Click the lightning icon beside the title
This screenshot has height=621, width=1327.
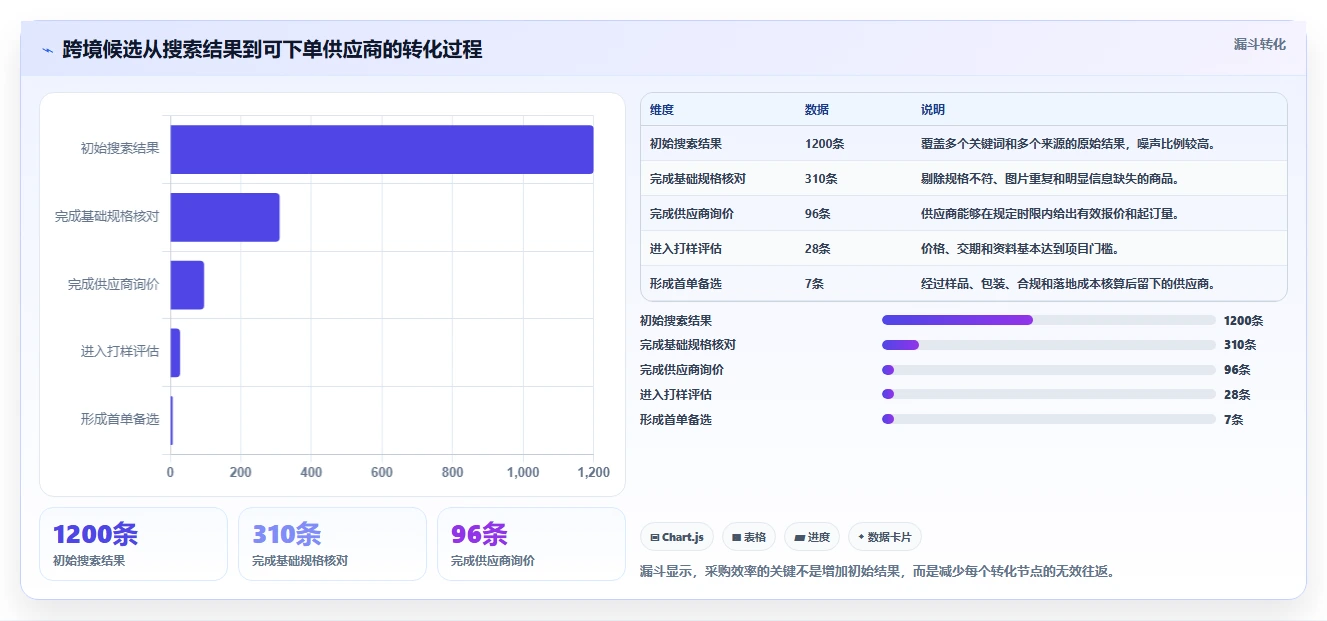pos(47,50)
